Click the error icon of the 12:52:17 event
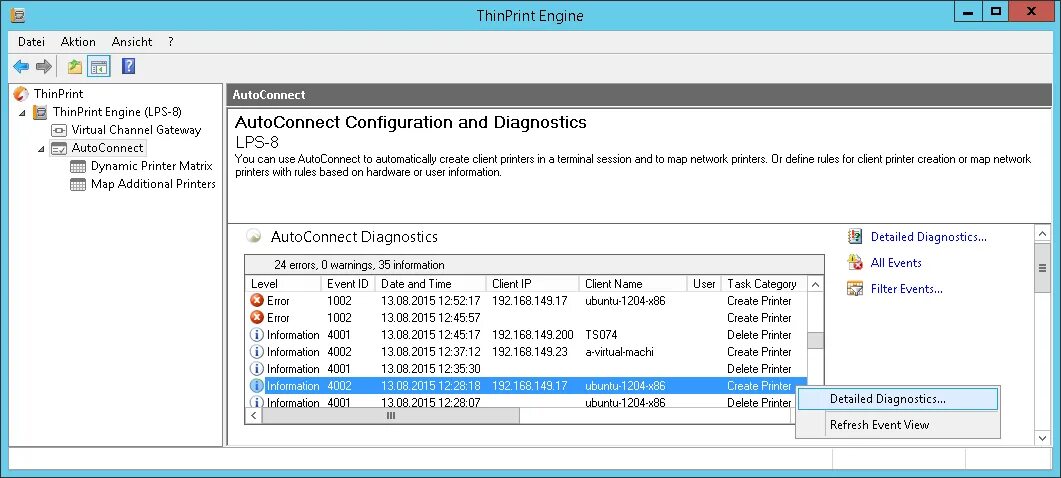1061x478 pixels. (257, 300)
